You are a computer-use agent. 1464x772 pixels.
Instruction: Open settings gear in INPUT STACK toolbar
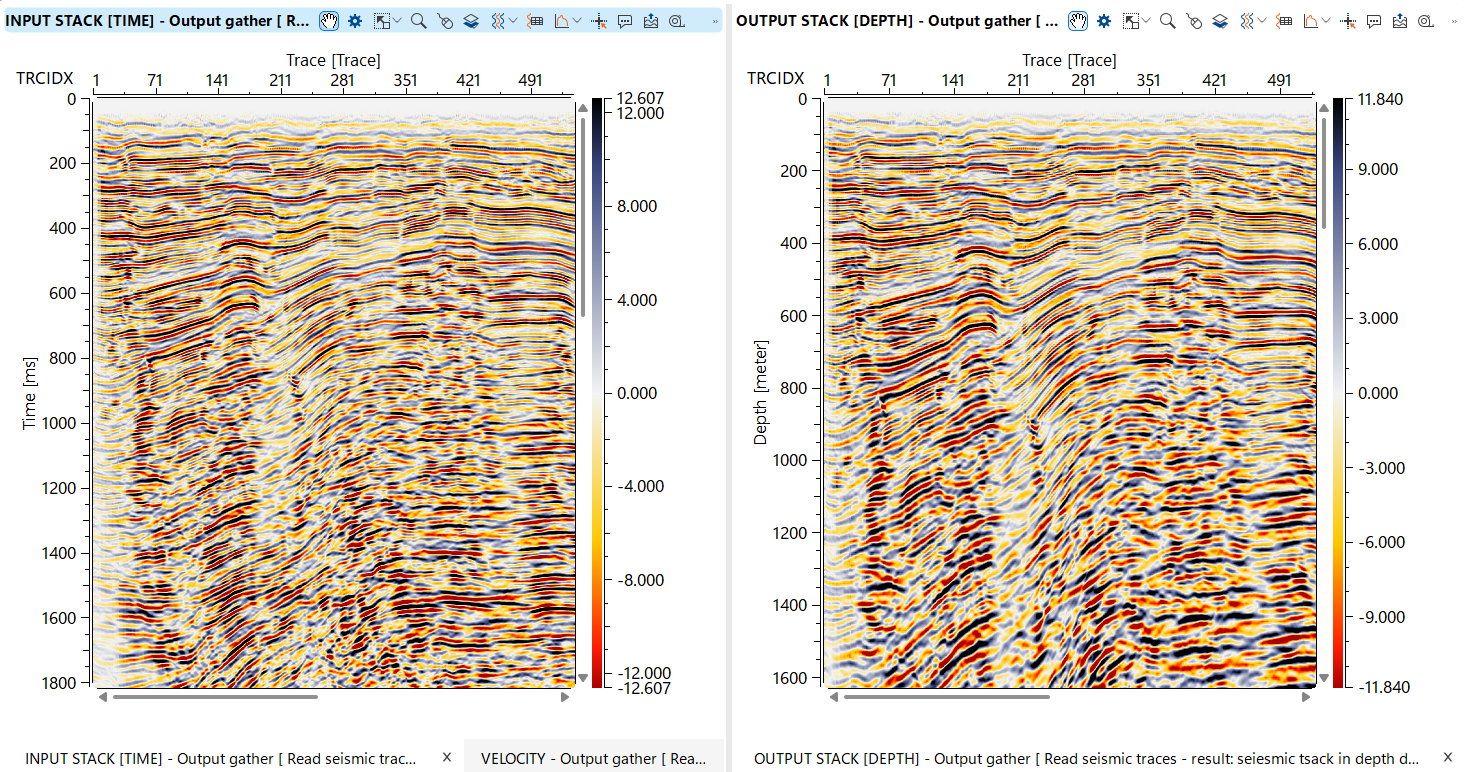pos(355,20)
